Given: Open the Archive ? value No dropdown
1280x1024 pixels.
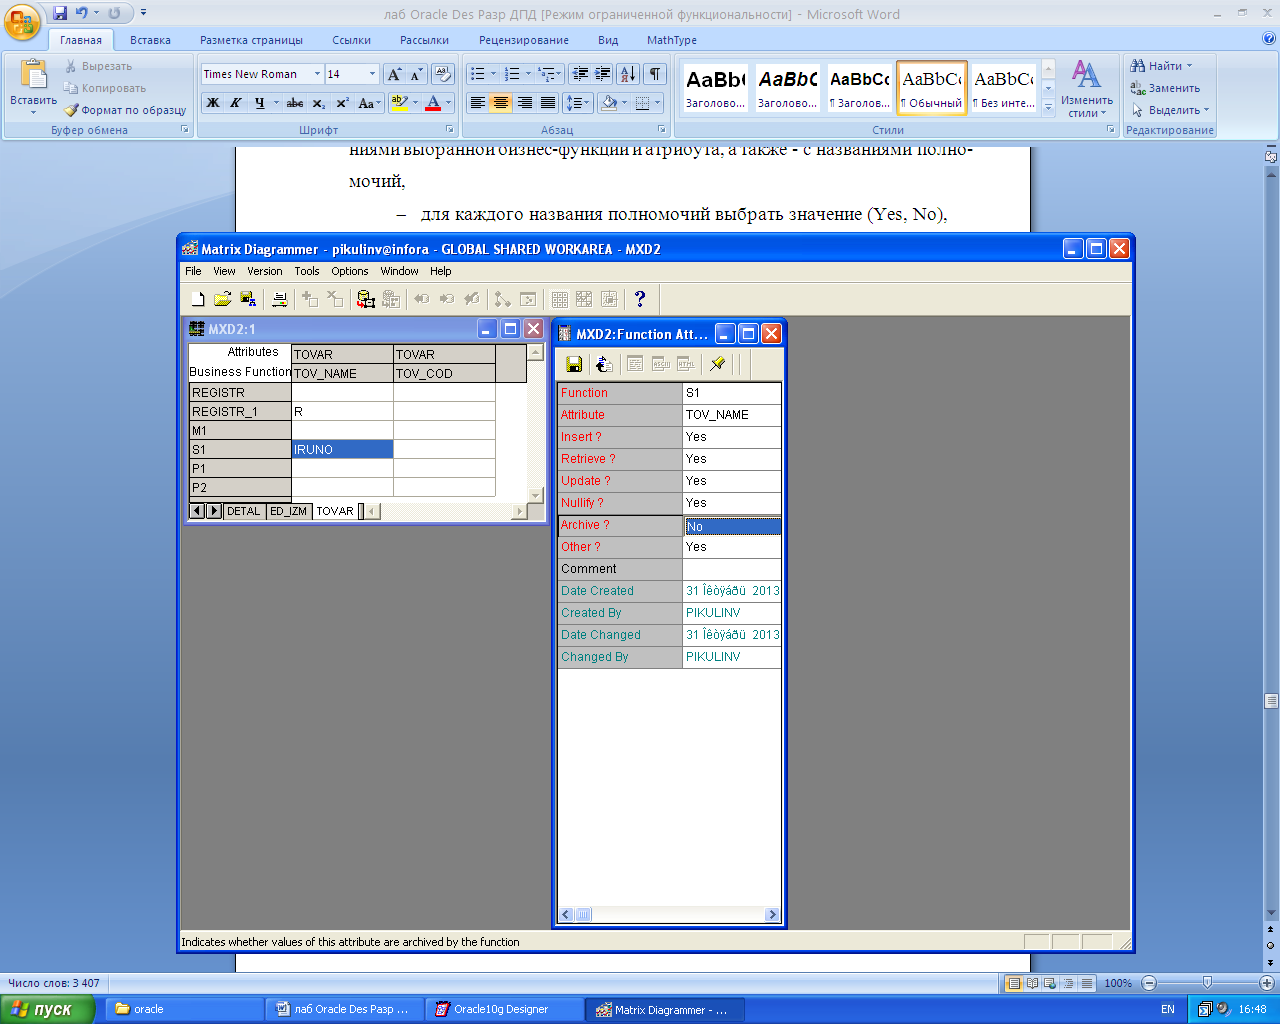Looking at the screenshot, I should coord(732,526).
